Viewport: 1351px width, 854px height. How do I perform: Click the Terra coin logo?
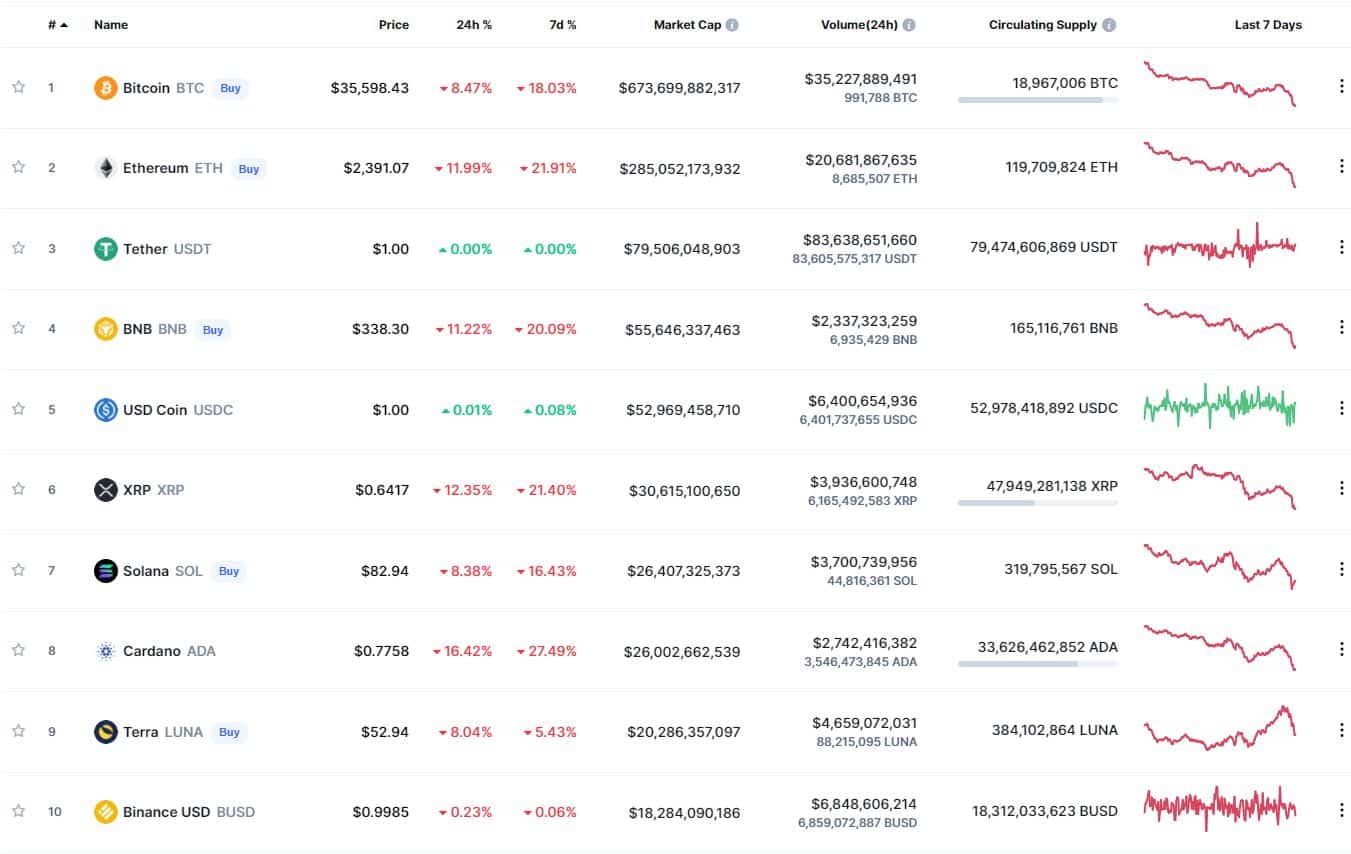pyautogui.click(x=105, y=732)
